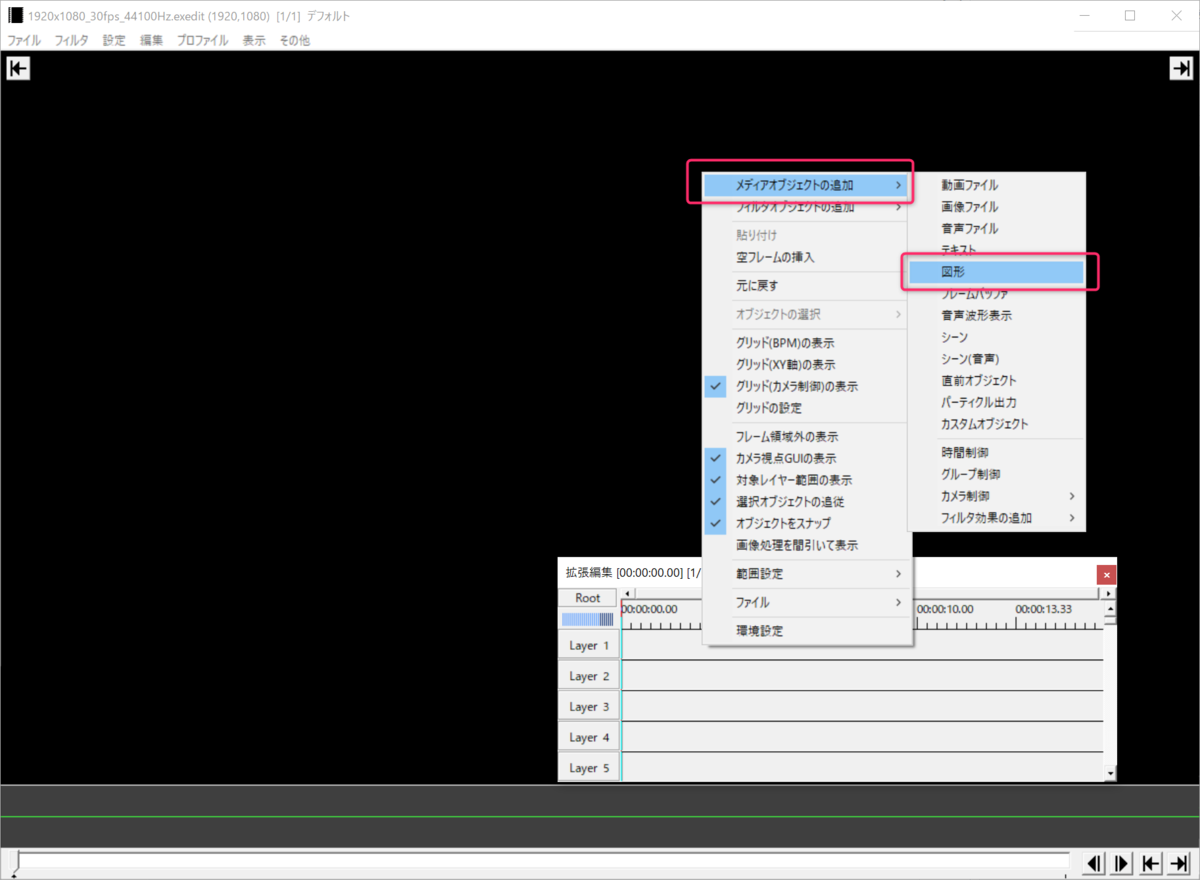Screen dimensions: 1200x880
Task: Open the 設定 menu in menu bar
Action: (113, 40)
